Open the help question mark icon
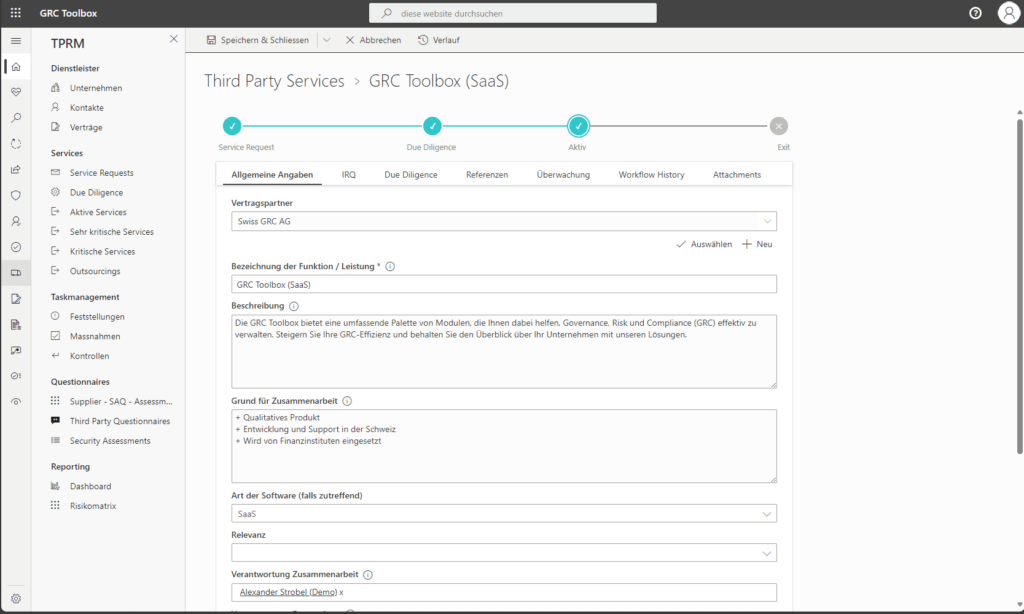Viewport: 1024px width, 614px height. pyautogui.click(x=975, y=13)
